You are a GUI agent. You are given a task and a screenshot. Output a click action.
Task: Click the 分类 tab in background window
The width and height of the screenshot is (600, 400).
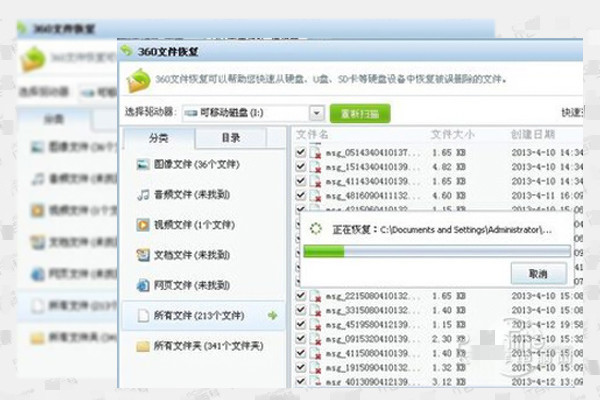54,119
